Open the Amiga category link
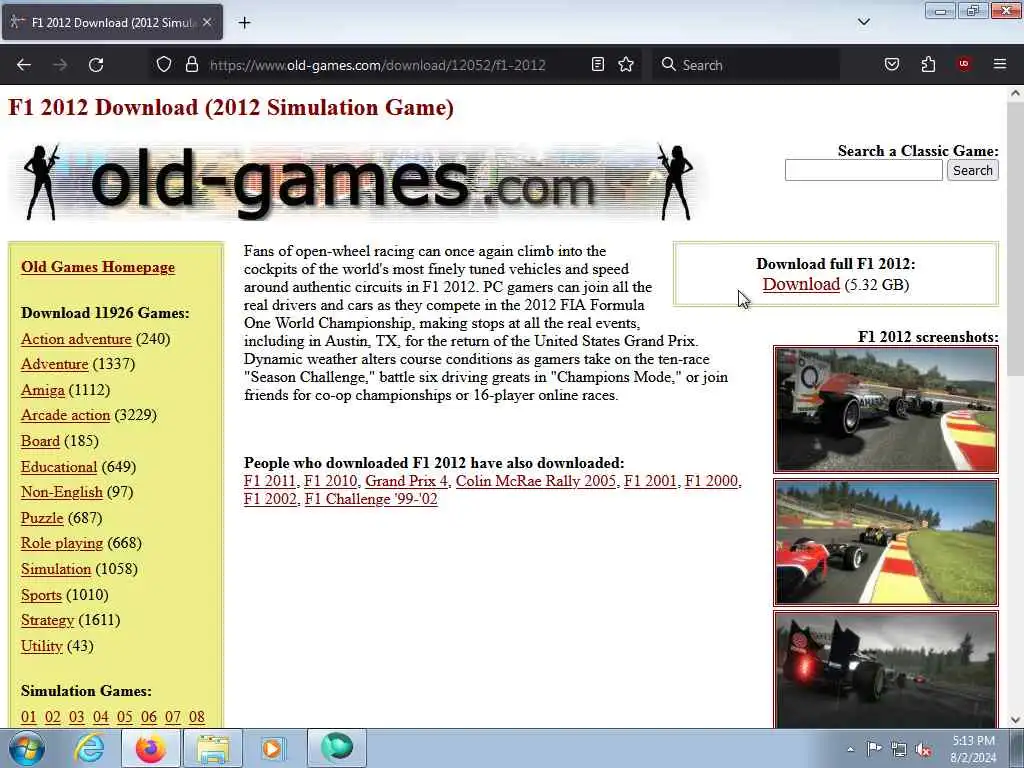This screenshot has width=1024, height=768. coord(42,390)
